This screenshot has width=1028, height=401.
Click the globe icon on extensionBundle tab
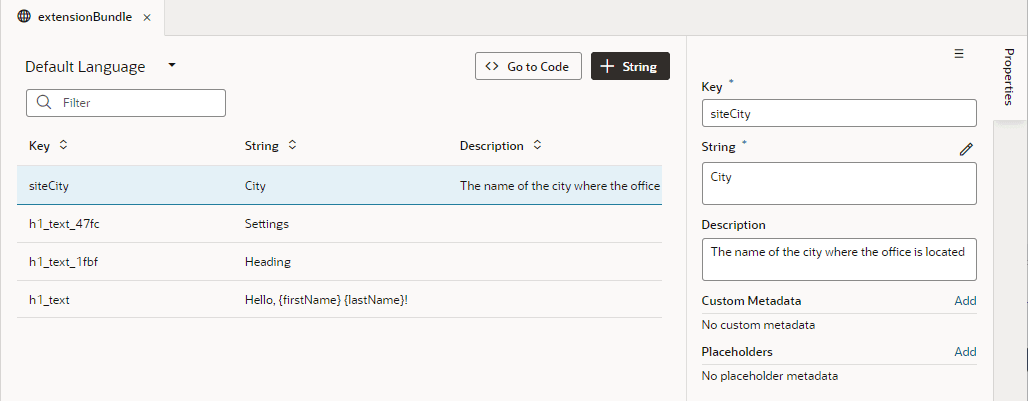pyautogui.click(x=24, y=17)
